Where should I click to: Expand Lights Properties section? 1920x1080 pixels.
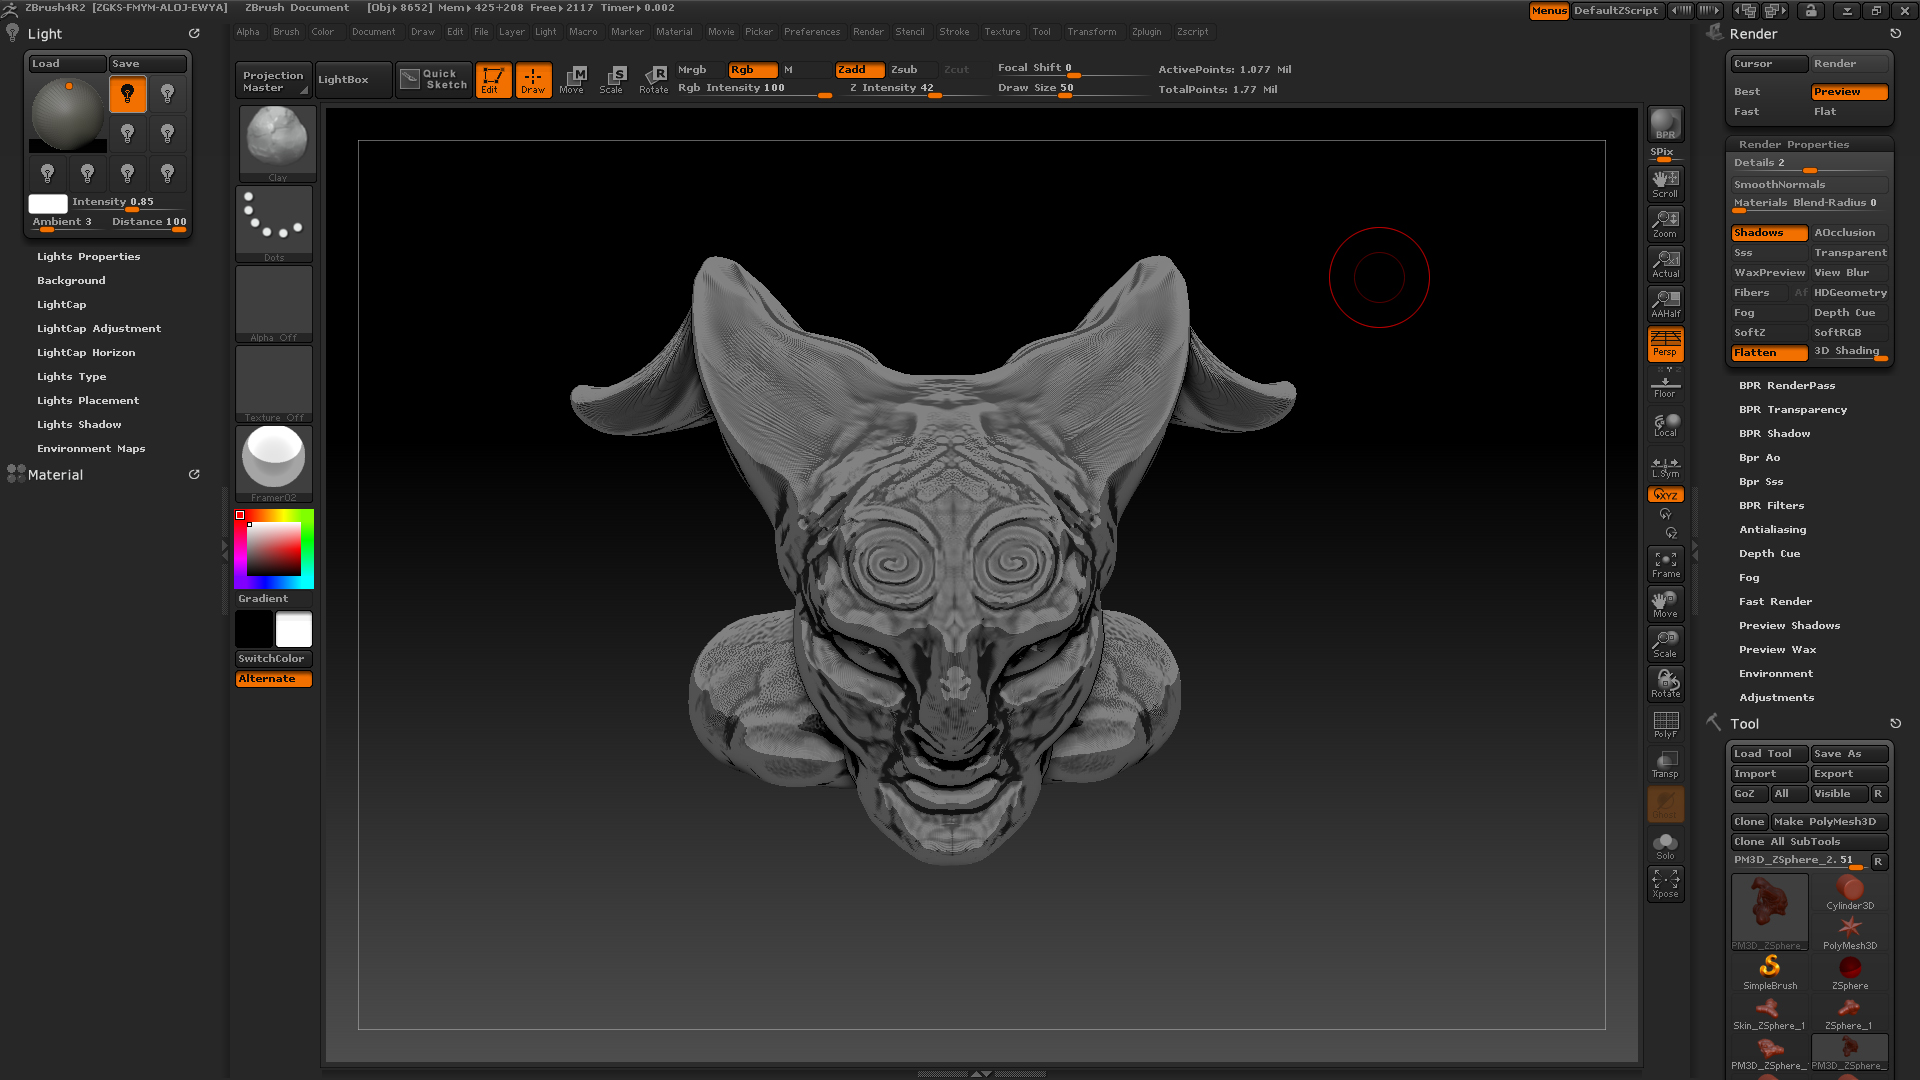click(88, 257)
